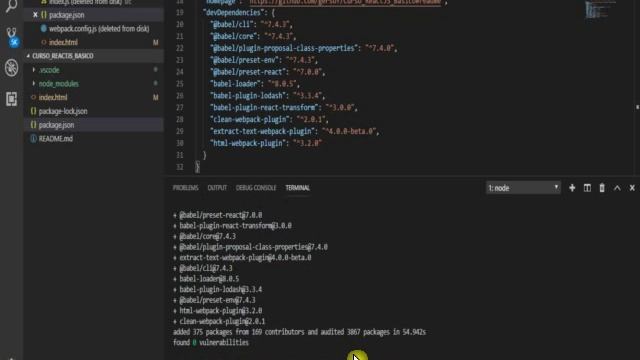Image resolution: width=640 pixels, height=360 pixels.
Task: Click the editor minimap
Action: pyautogui.click(x=599, y=10)
